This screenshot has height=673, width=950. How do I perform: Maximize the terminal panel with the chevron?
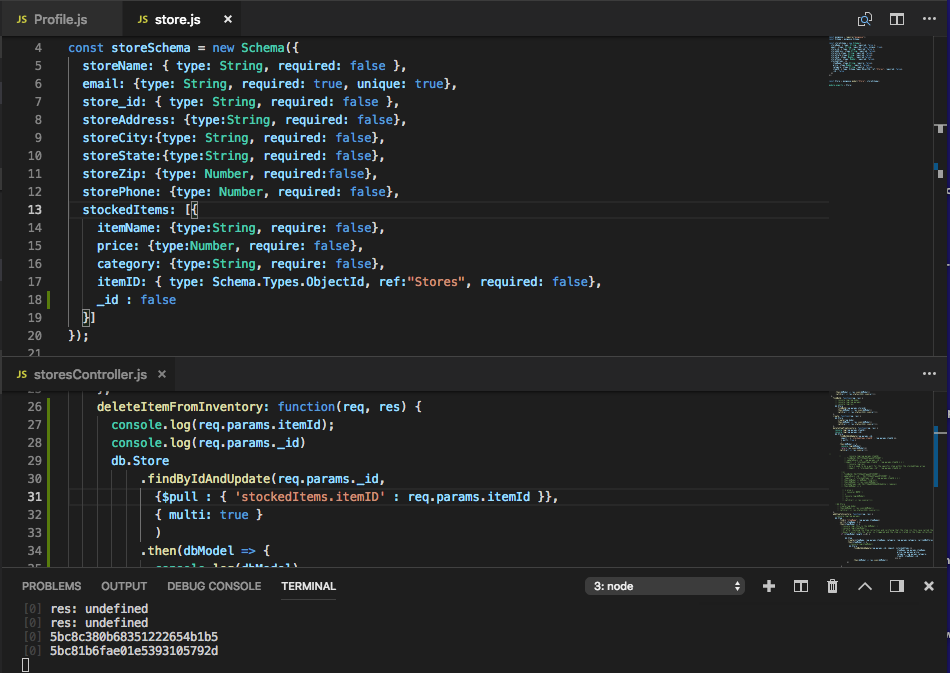[864, 586]
